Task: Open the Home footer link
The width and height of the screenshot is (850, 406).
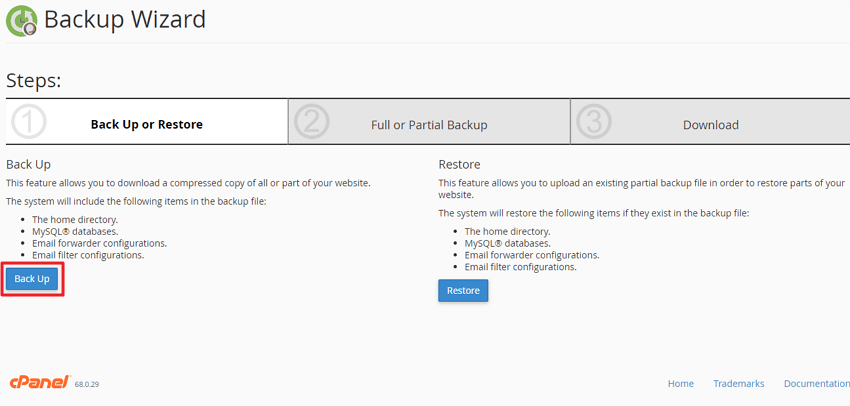Action: [x=680, y=384]
